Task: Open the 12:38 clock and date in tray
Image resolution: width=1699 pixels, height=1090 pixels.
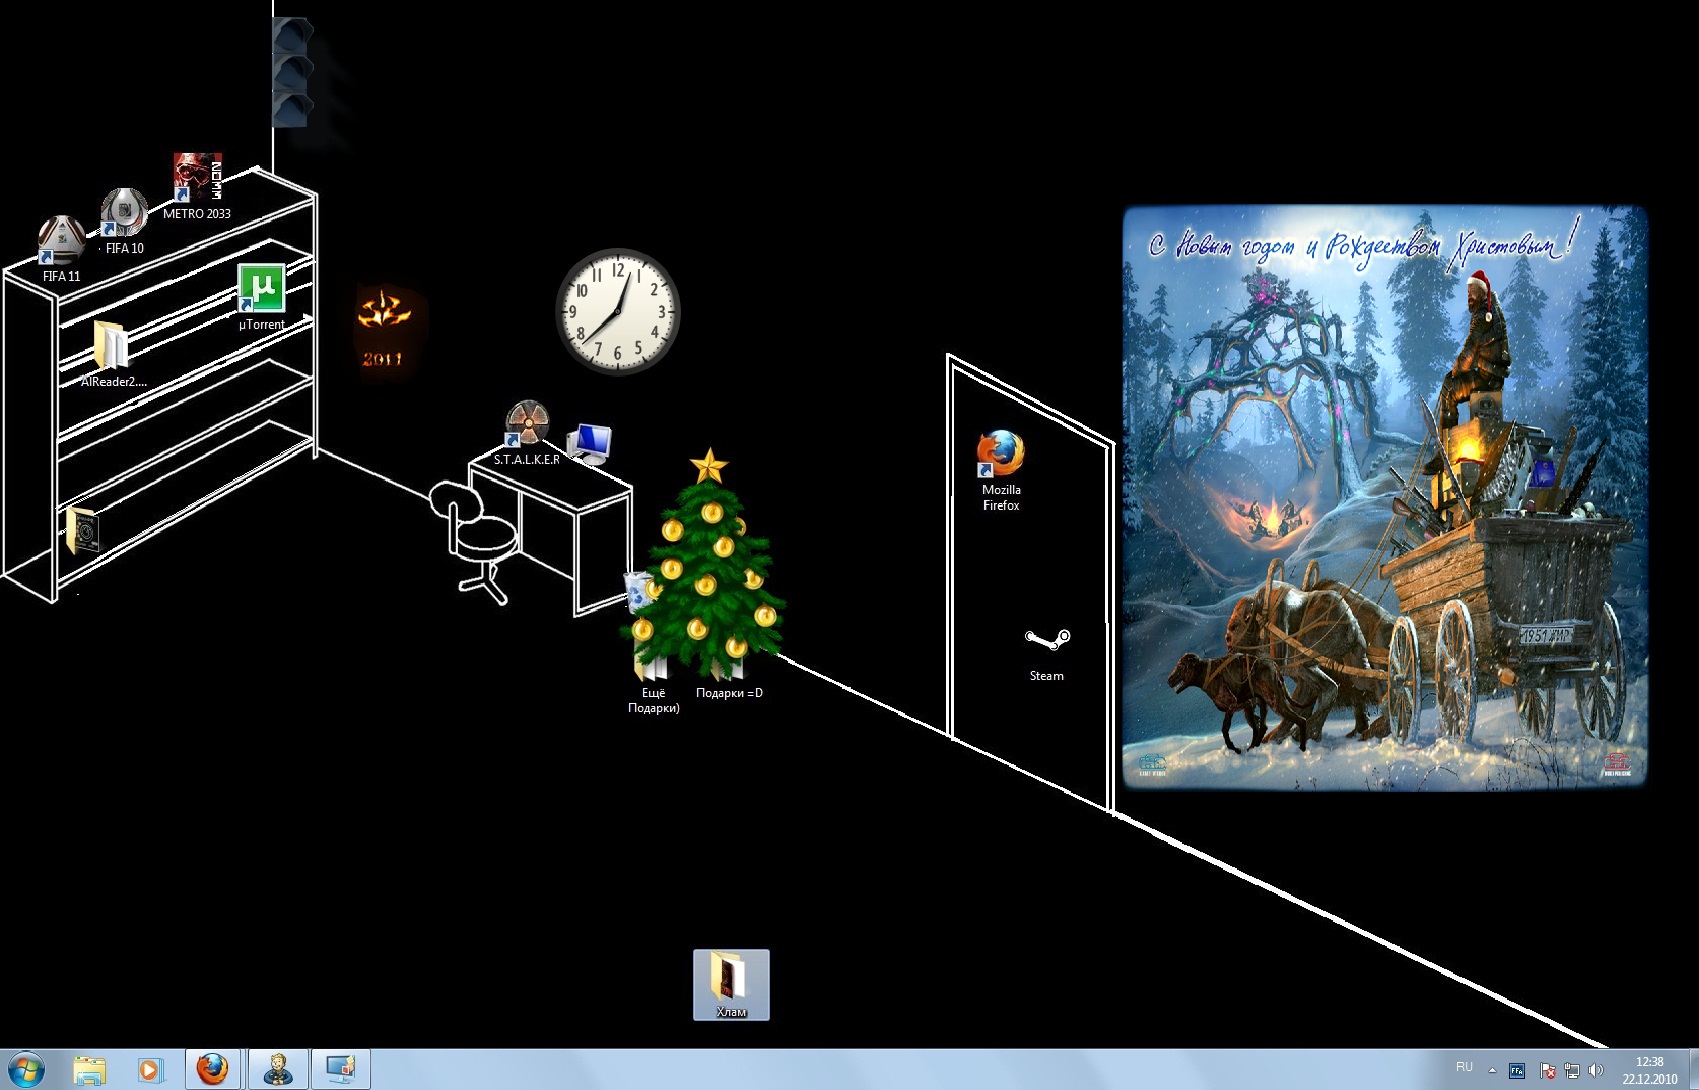Action: click(1649, 1070)
